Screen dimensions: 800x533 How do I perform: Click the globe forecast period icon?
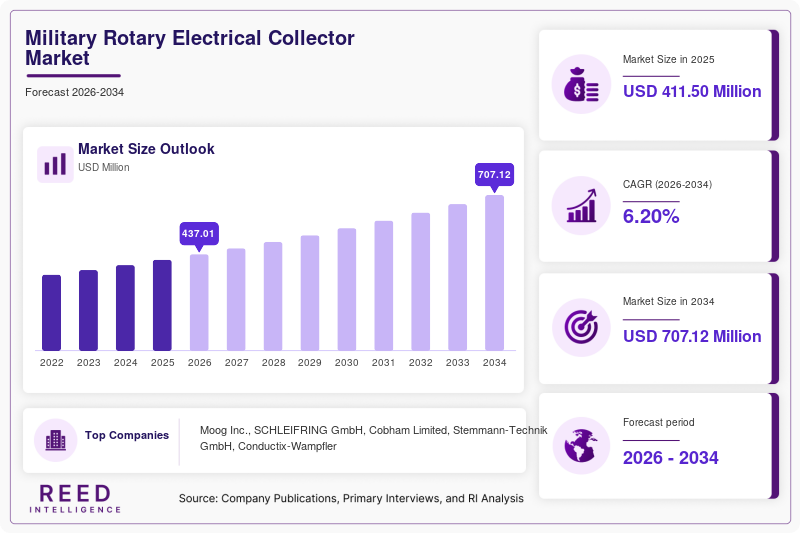click(581, 446)
